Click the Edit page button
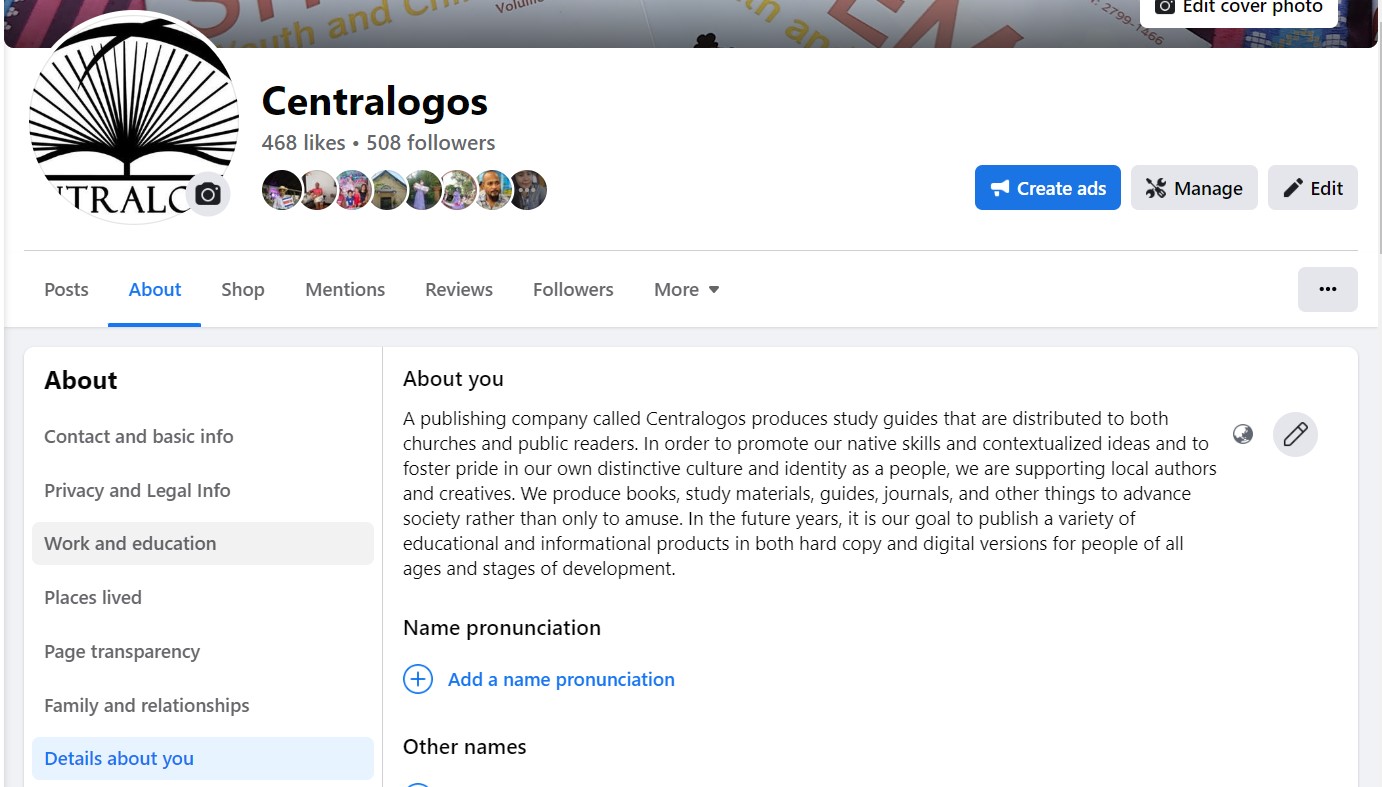 pos(1312,188)
